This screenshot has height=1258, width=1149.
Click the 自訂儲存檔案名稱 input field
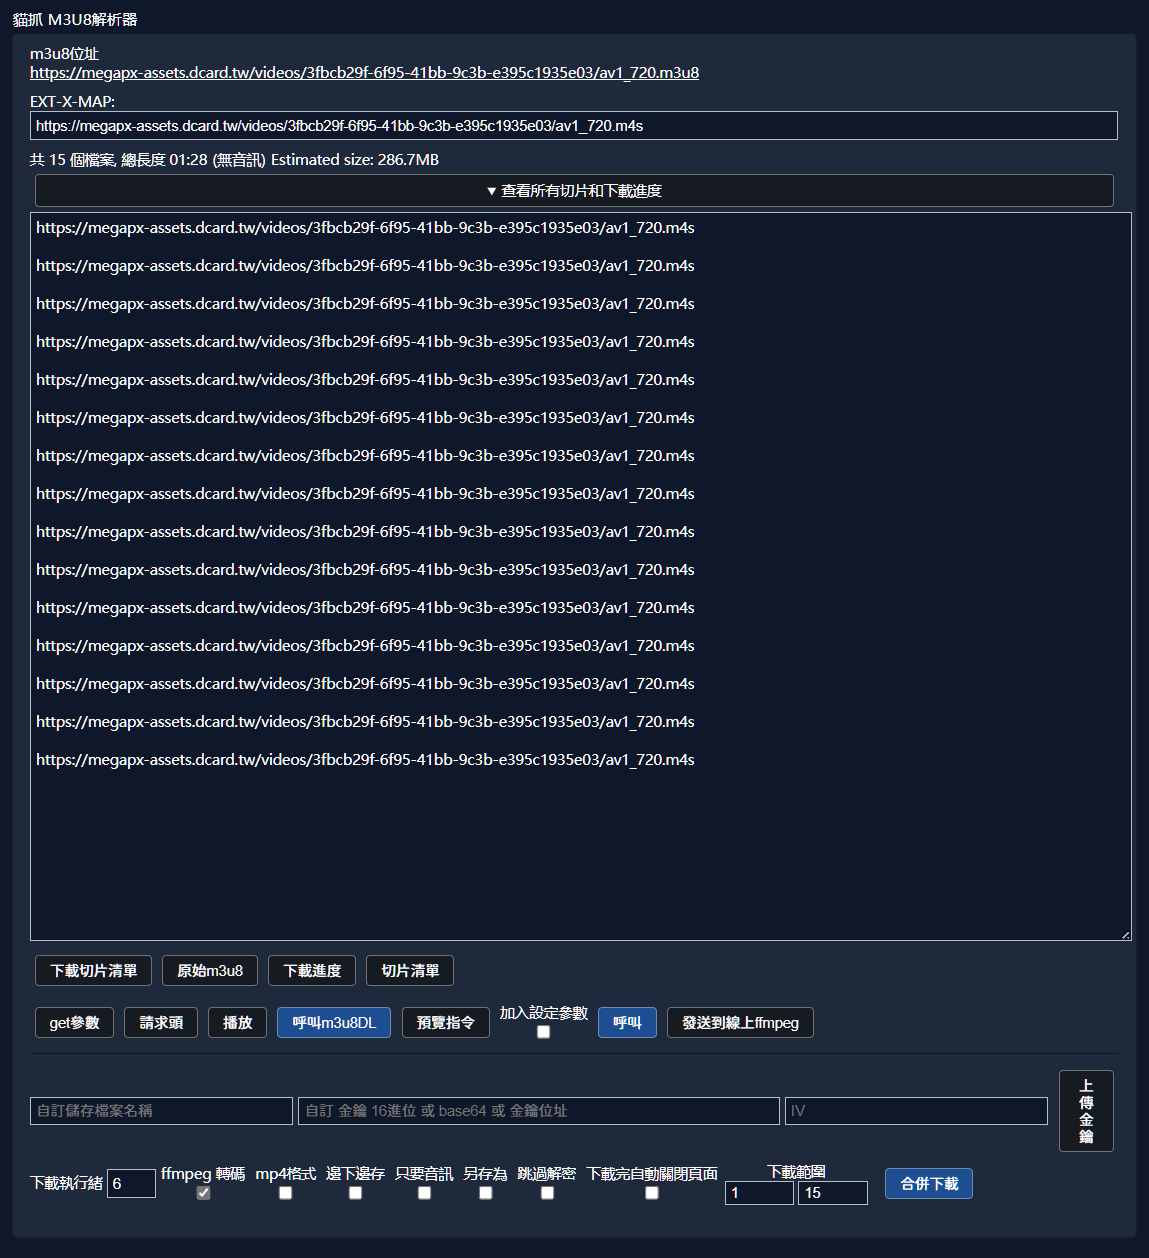161,1111
